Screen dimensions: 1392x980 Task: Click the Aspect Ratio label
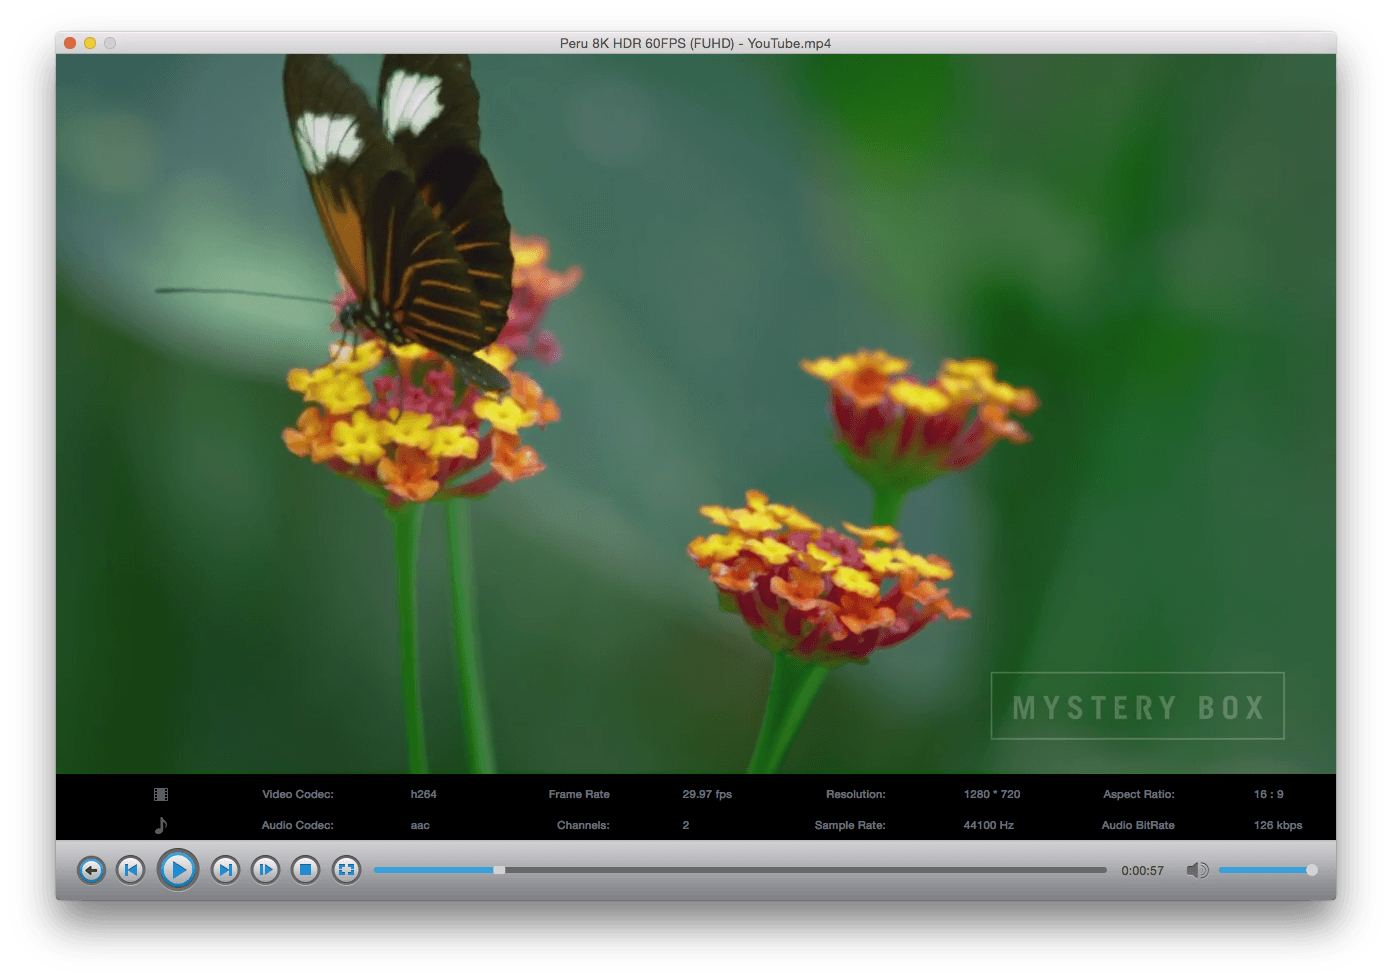[1139, 794]
